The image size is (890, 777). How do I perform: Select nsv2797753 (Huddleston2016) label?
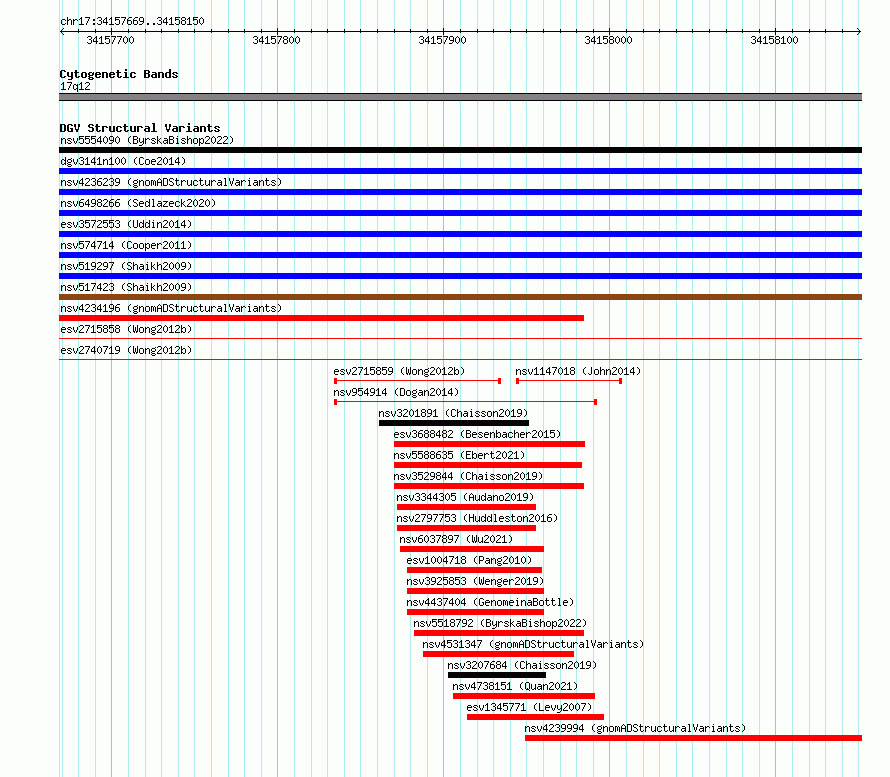(477, 518)
